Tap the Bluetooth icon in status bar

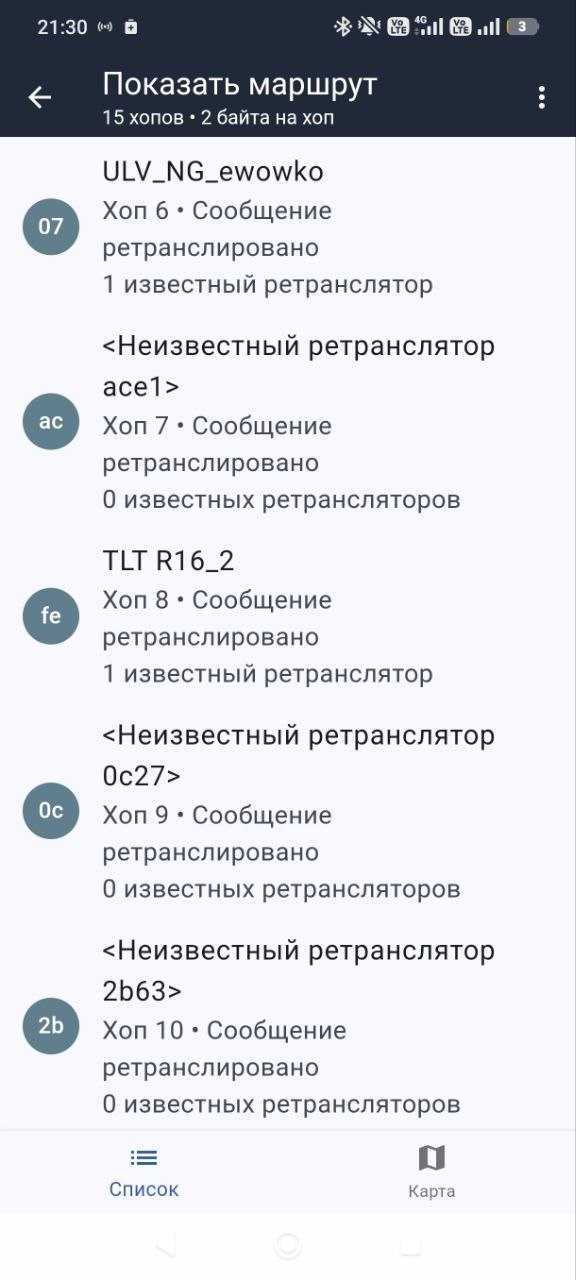[x=343, y=27]
